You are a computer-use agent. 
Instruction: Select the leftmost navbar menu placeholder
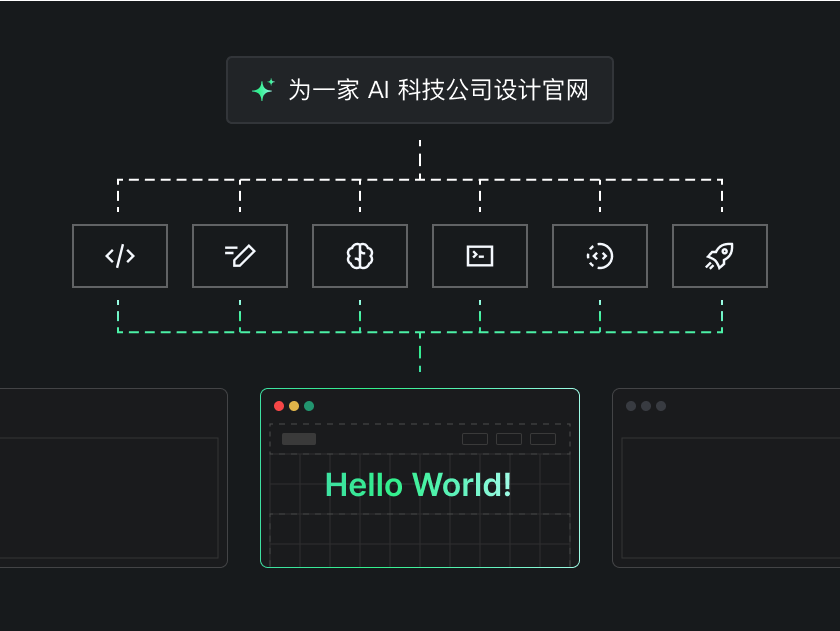click(x=475, y=439)
